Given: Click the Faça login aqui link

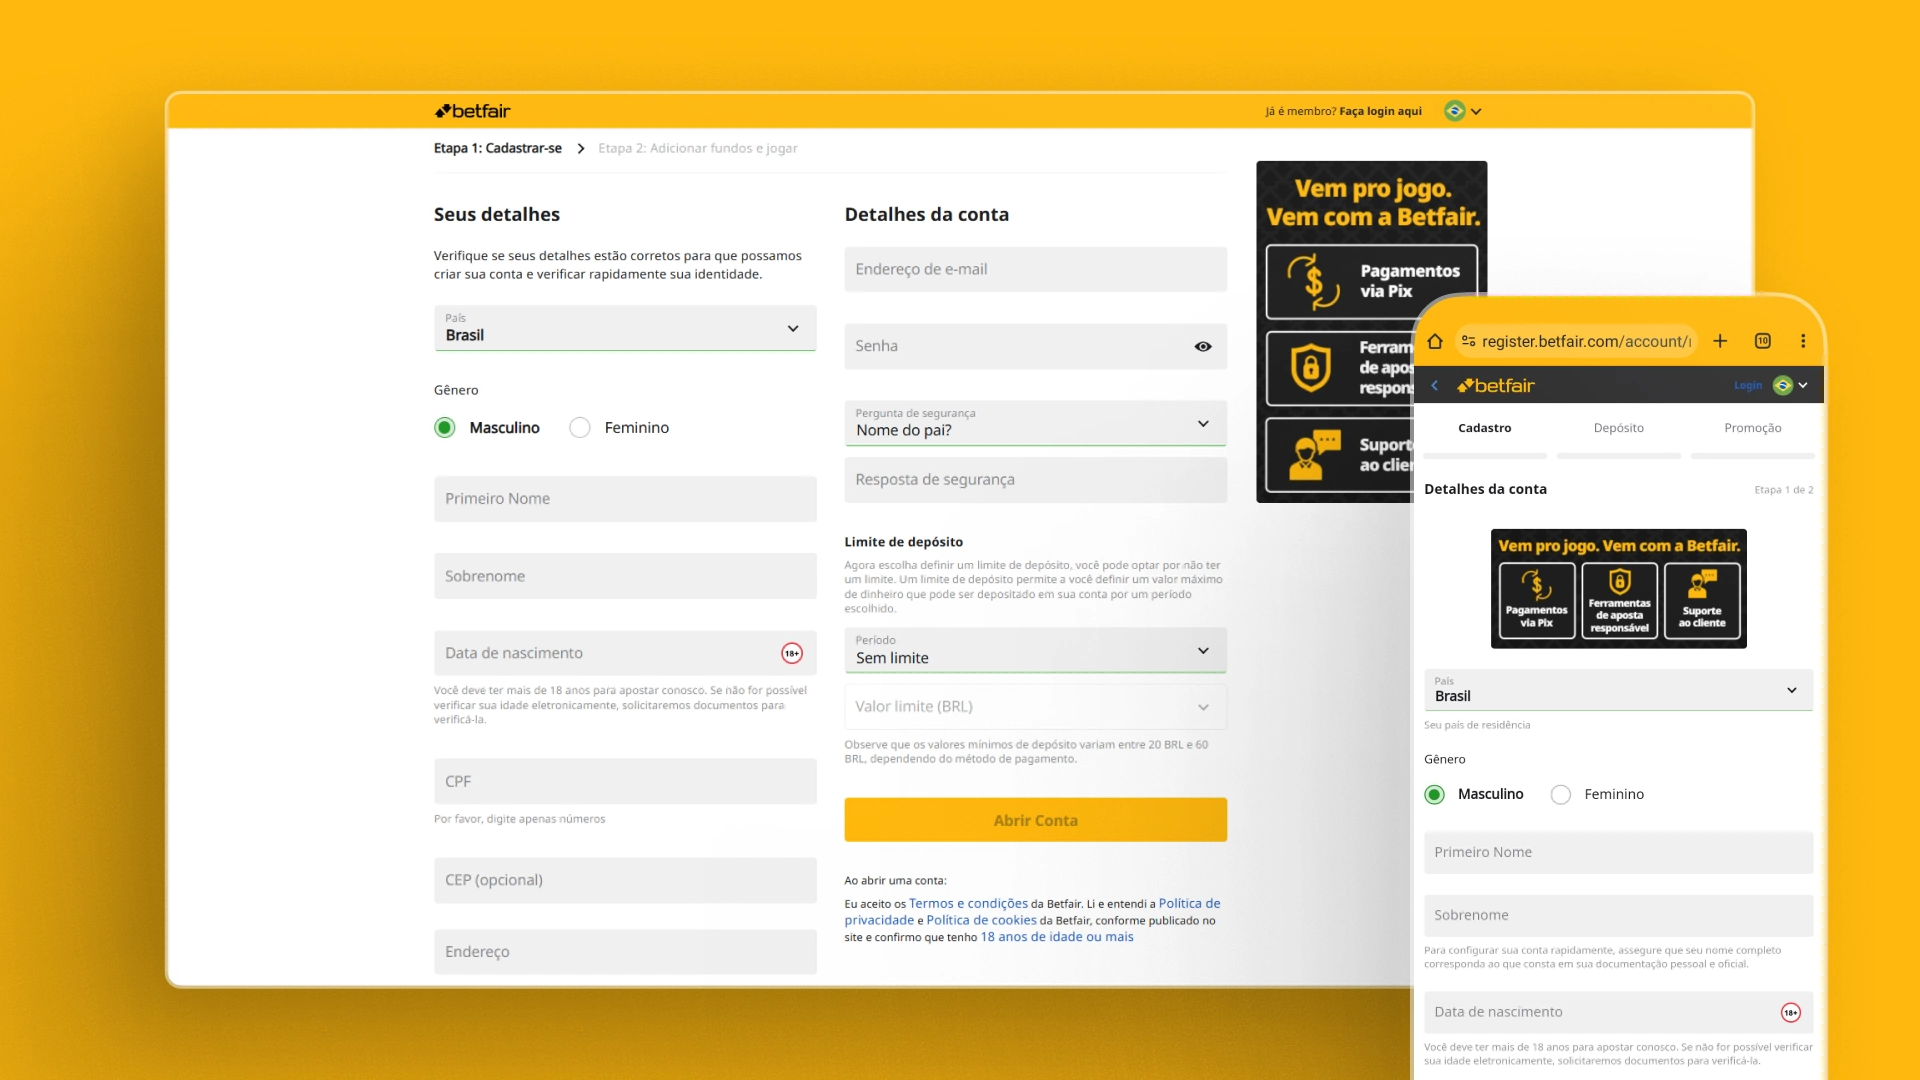Looking at the screenshot, I should [1380, 111].
